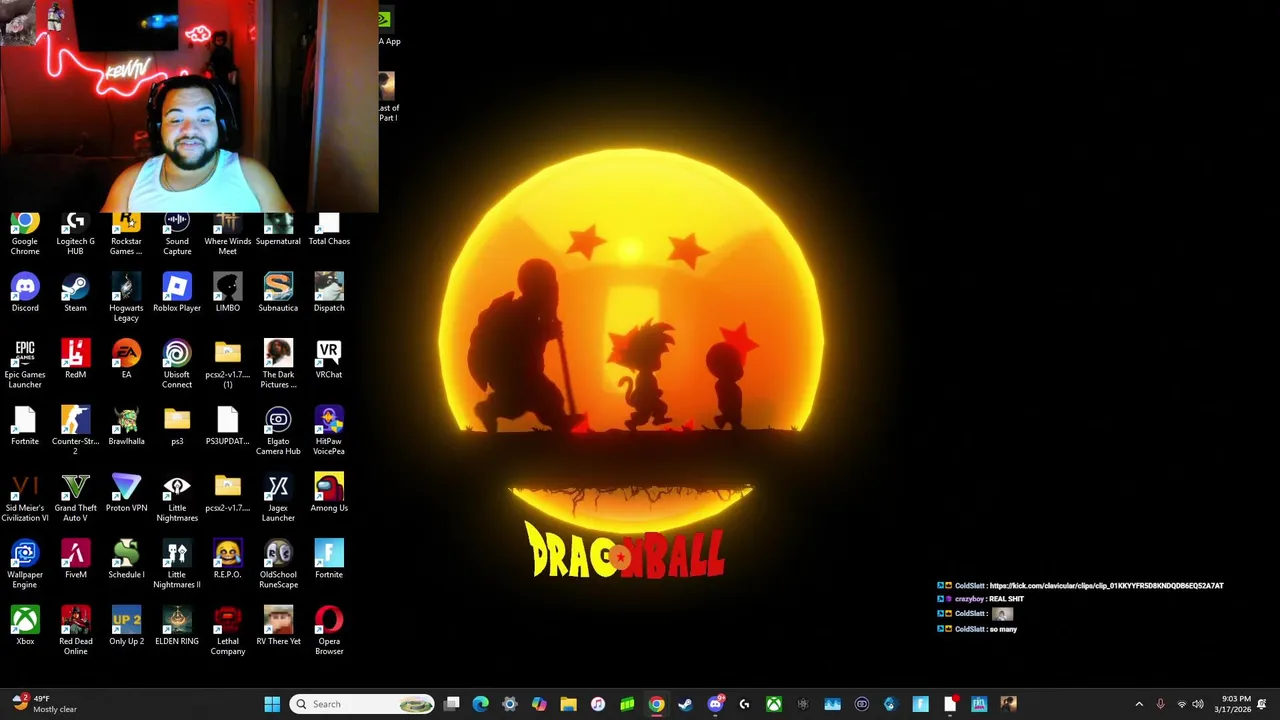Open the kick.com clip link in chat

click(1106, 586)
